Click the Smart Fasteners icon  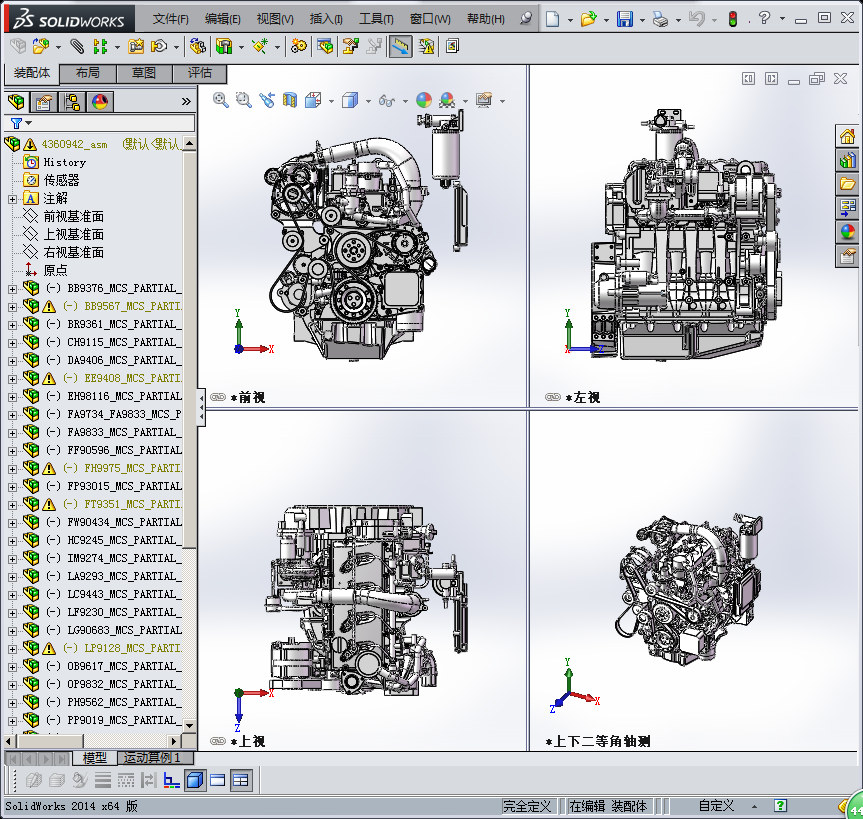(x=135, y=46)
